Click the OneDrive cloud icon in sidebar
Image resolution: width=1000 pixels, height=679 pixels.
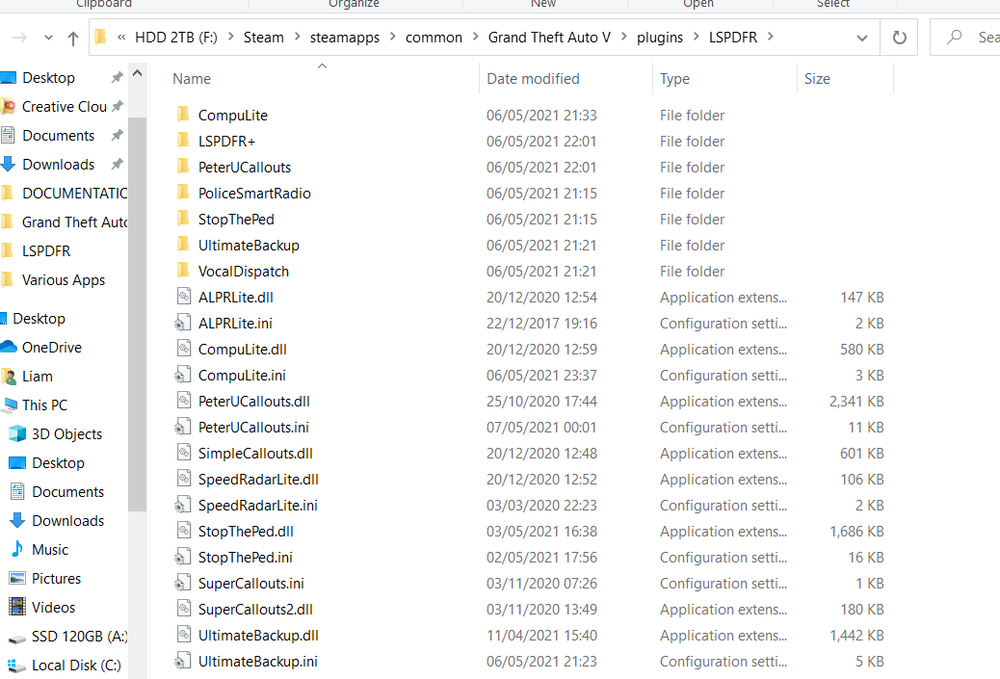tap(9, 347)
